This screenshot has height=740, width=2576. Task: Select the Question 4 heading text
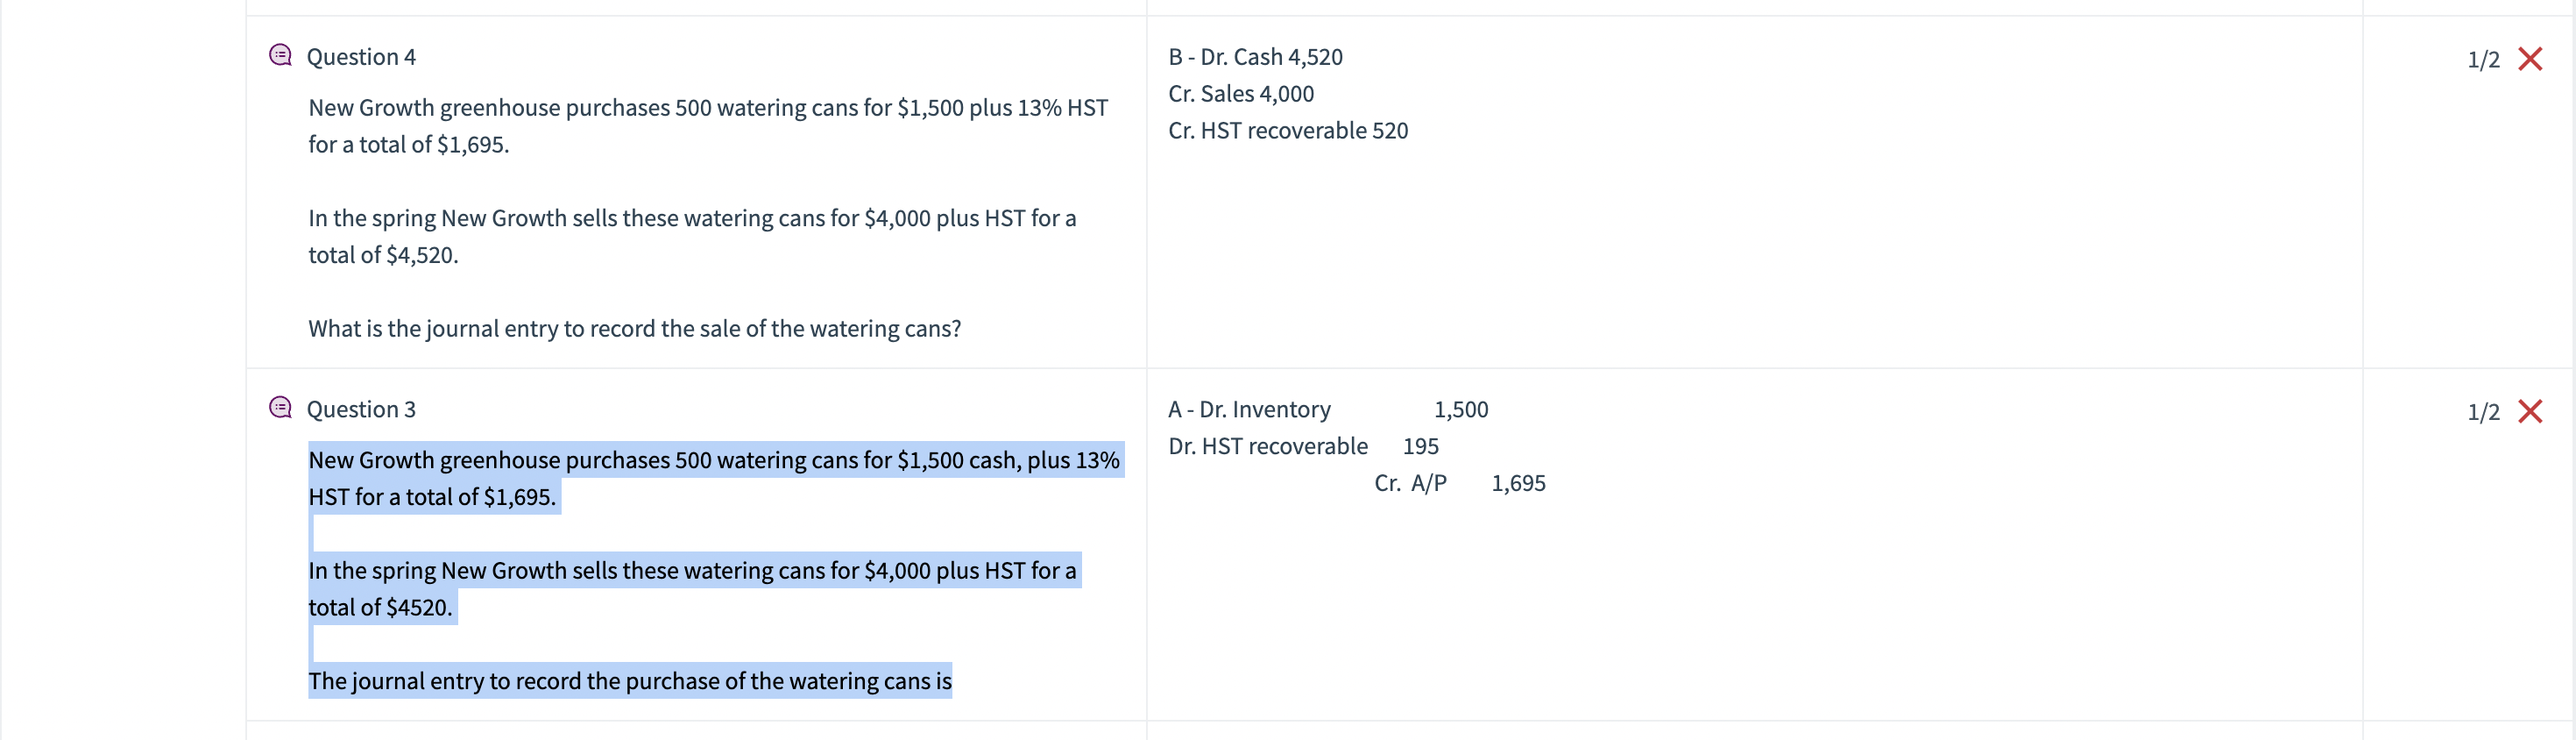point(361,57)
